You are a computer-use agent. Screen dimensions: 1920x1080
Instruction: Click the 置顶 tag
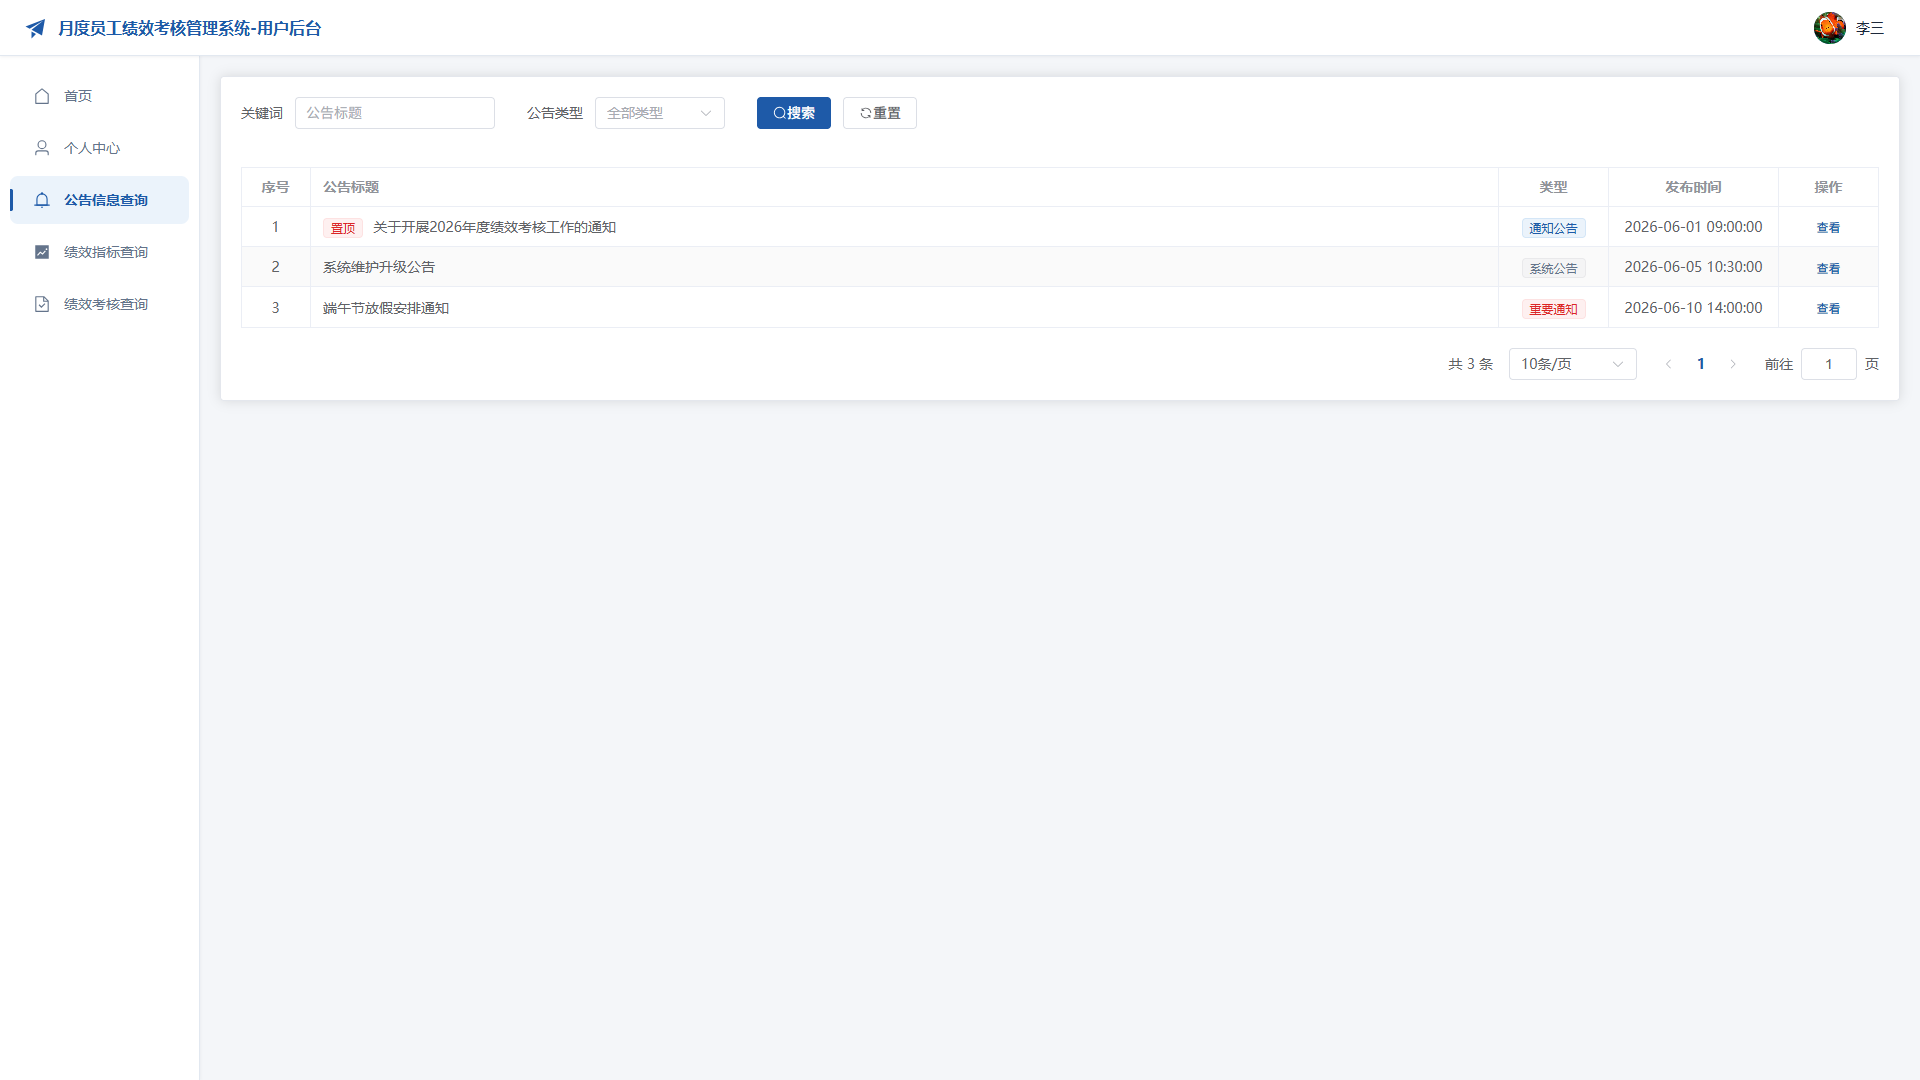point(343,228)
